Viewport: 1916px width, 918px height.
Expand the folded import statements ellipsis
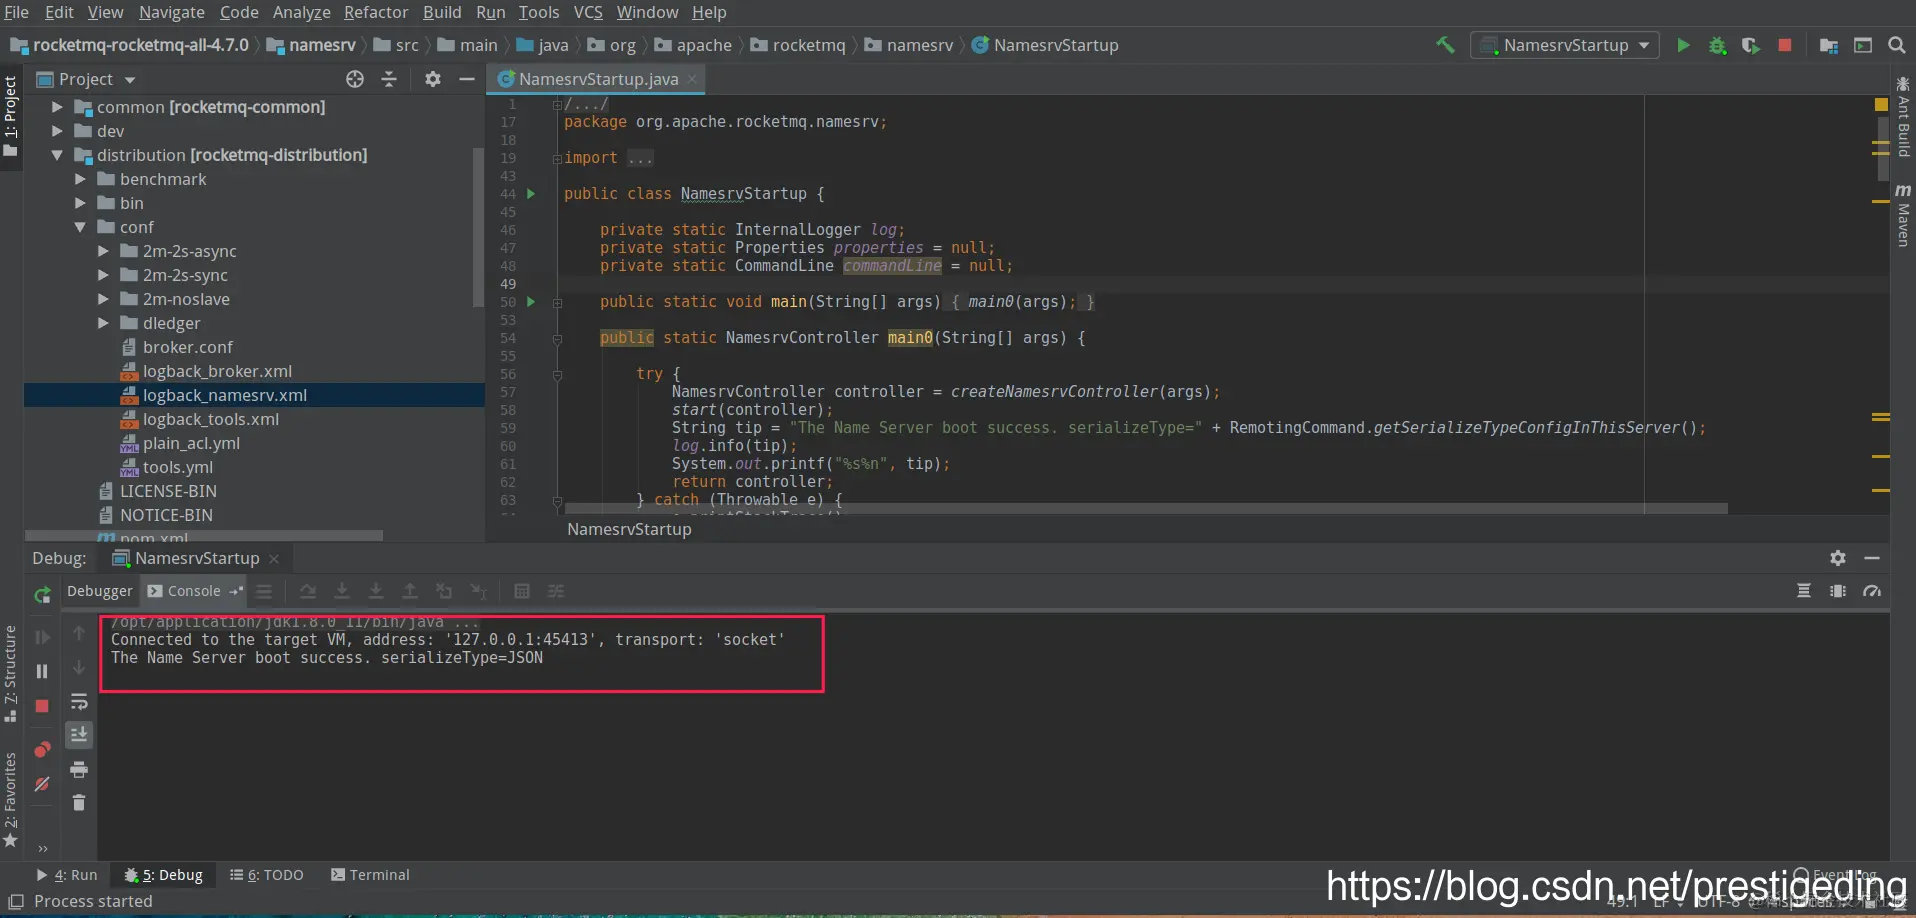coord(640,158)
